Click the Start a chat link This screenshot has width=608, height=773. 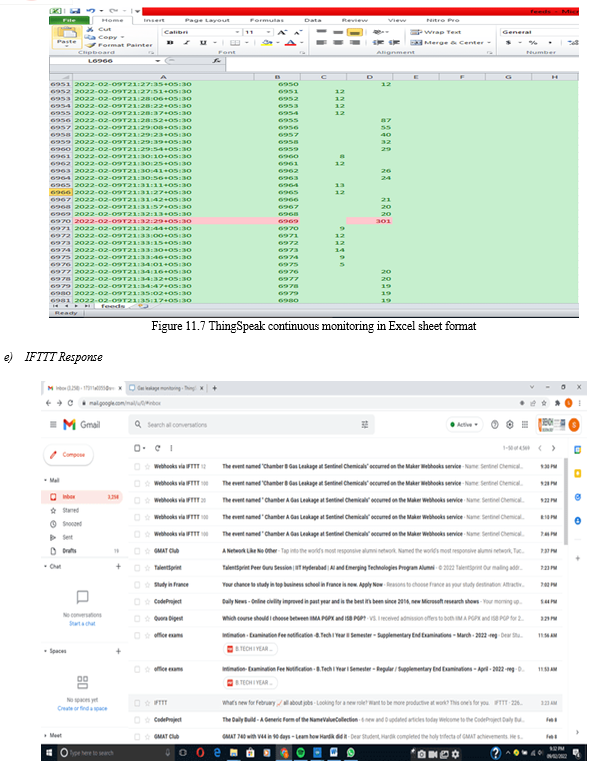[82, 624]
